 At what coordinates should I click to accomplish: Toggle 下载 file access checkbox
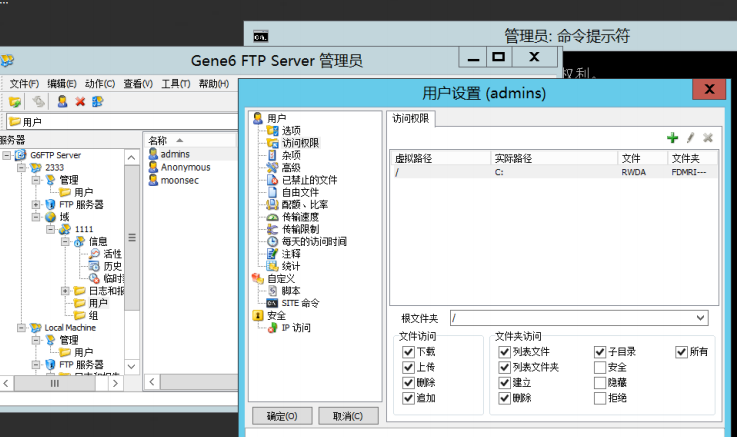(408, 352)
